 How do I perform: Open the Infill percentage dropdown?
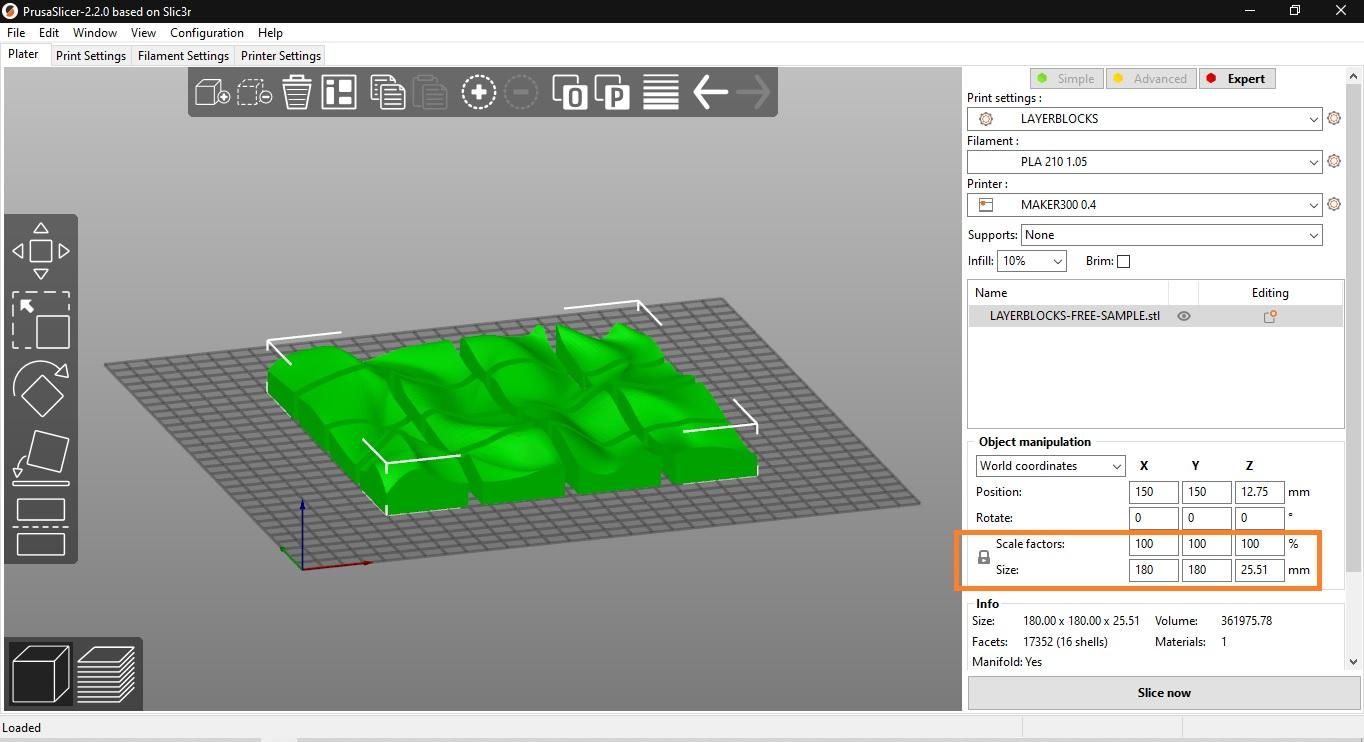[1032, 261]
